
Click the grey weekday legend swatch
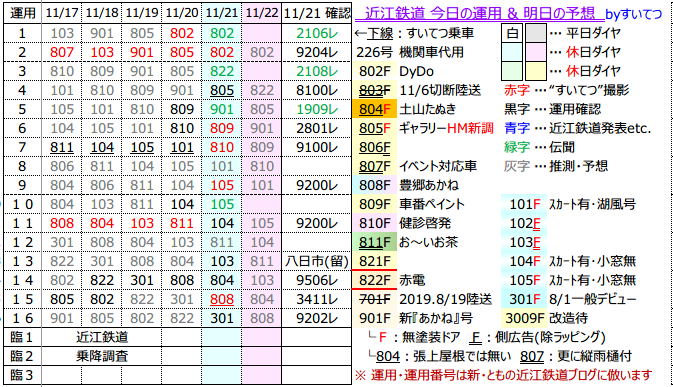pos(536,33)
